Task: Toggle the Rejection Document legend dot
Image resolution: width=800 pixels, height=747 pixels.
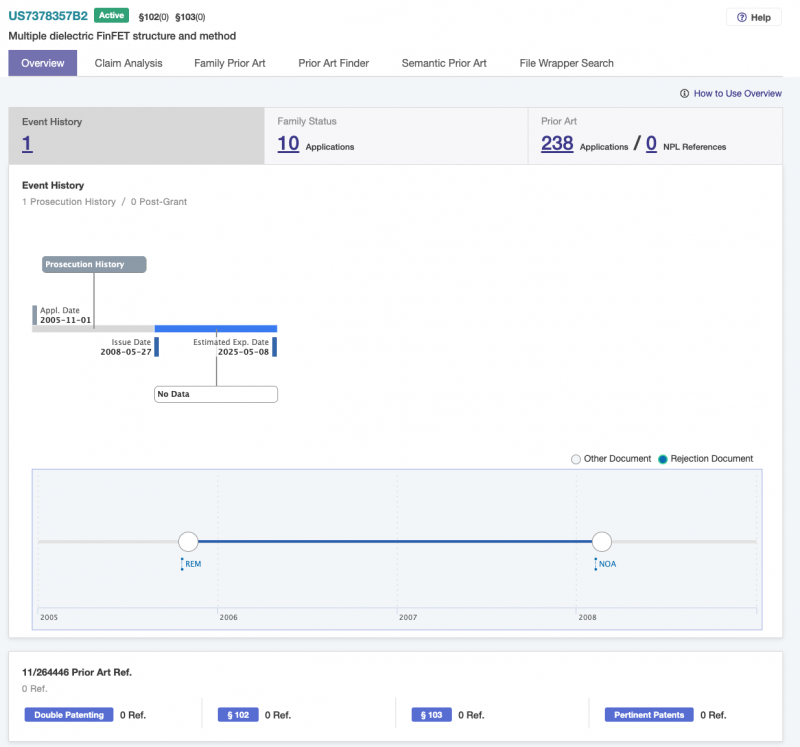Action: [663, 459]
